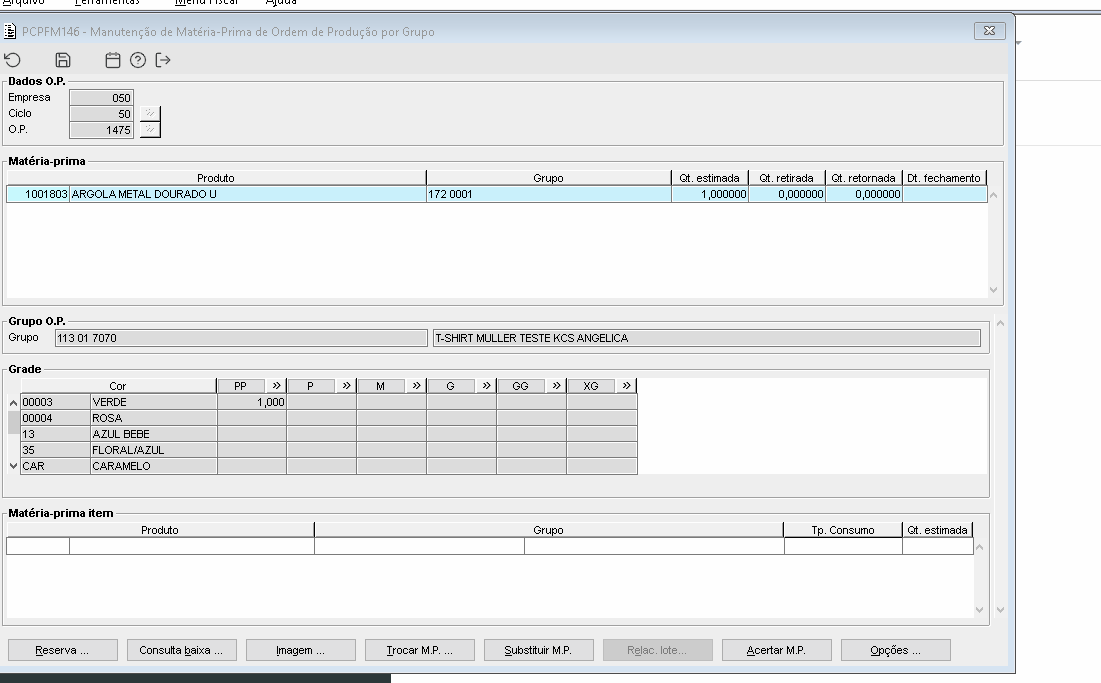The height and width of the screenshot is (683, 1101).
Task: Open the help question mark icon
Action: pos(138,60)
